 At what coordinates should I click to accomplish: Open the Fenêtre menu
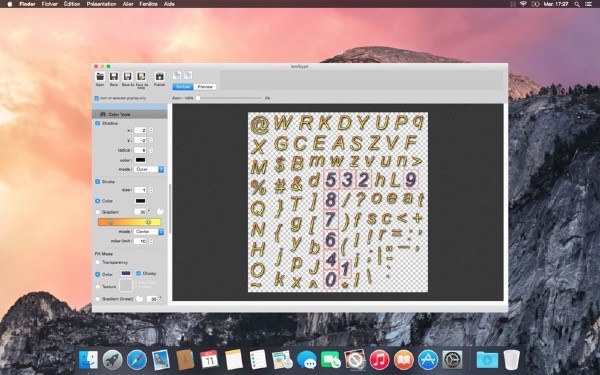pos(148,4)
